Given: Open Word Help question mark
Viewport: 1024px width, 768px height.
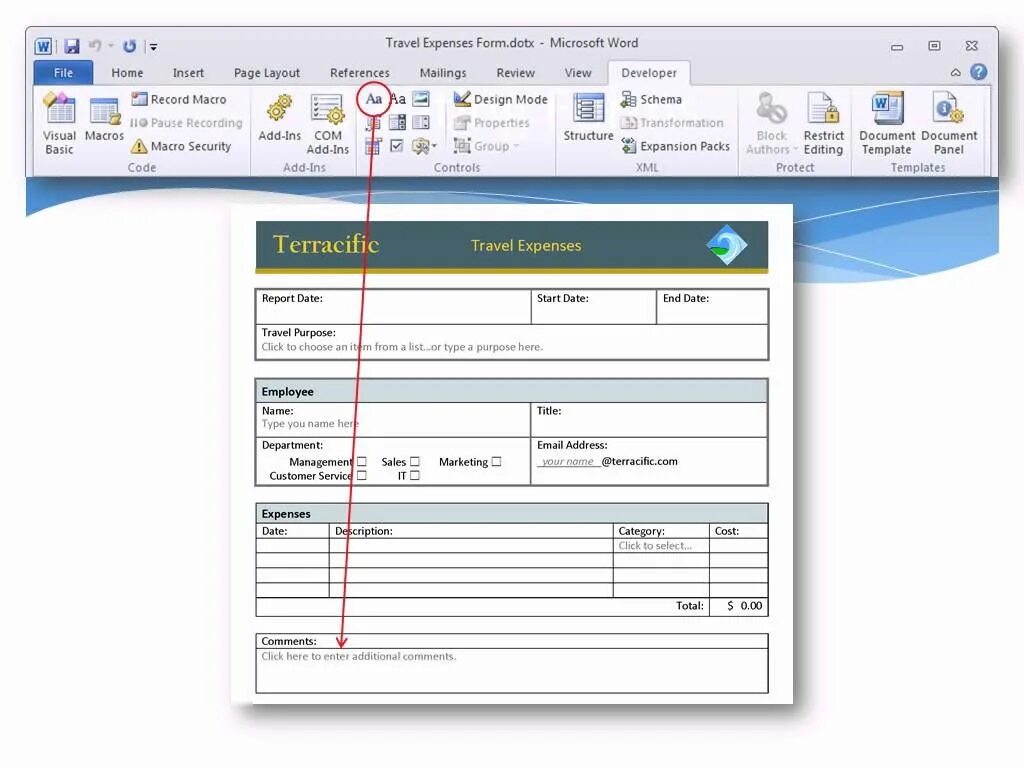Looking at the screenshot, I should click(x=978, y=72).
